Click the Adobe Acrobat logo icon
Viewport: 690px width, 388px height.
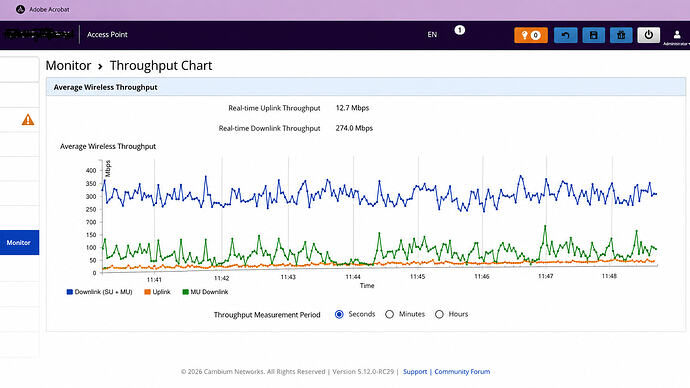(x=20, y=9)
